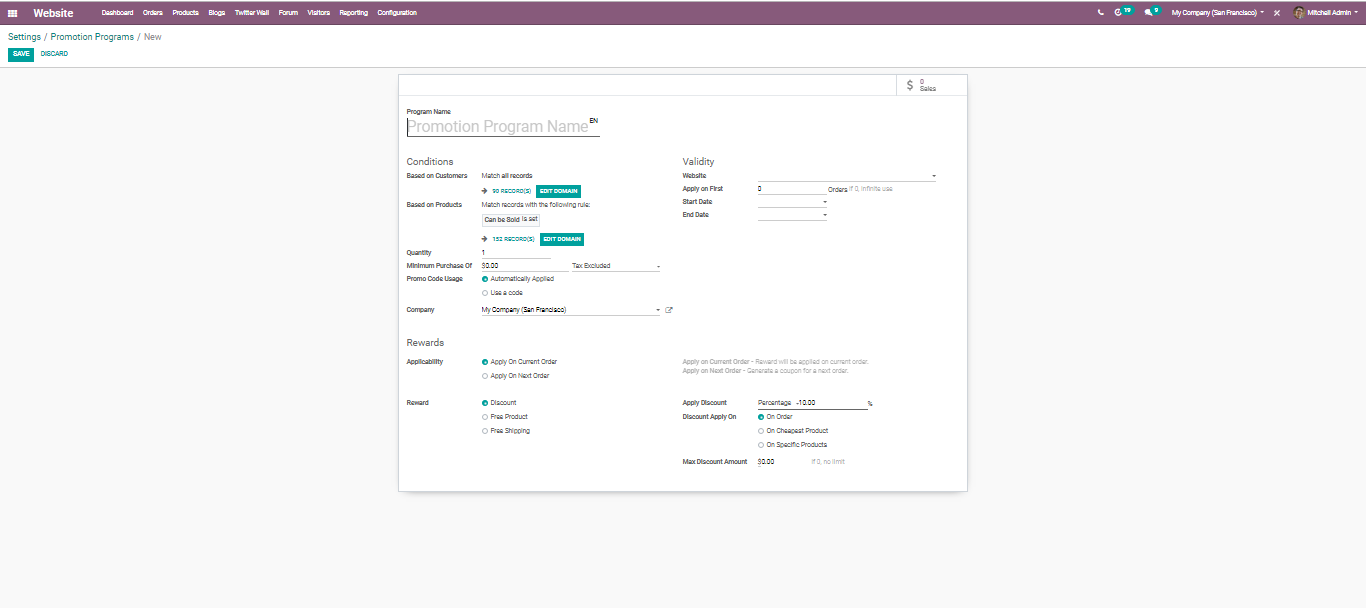
Task: Select Automatically Applied promo code usage
Action: 485,279
